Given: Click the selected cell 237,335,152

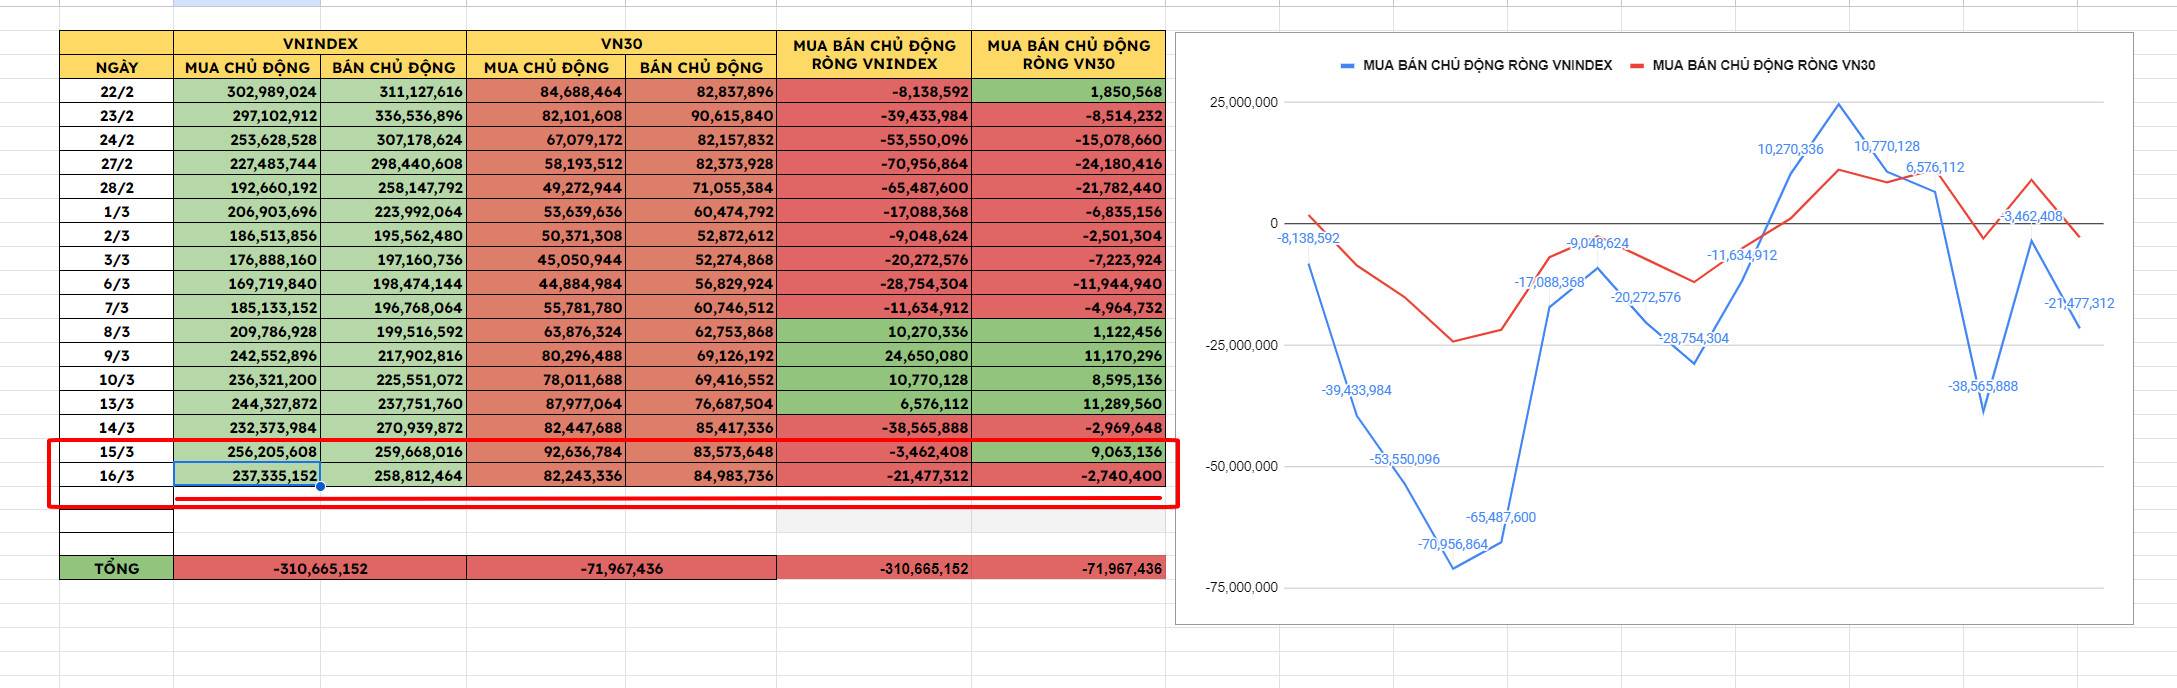Looking at the screenshot, I should pos(247,475).
